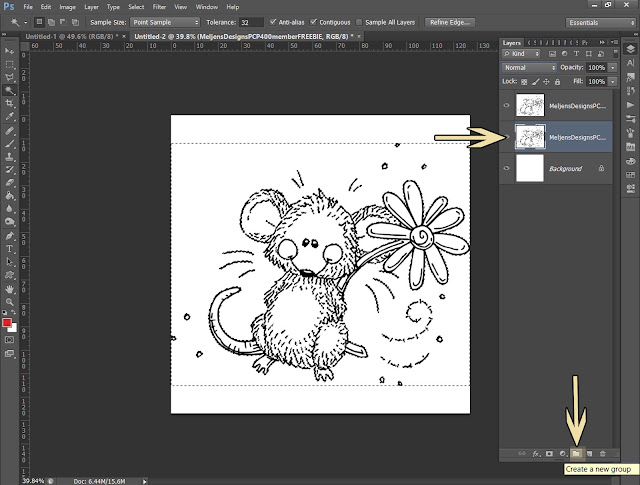Toggle Contiguous checkbox
The height and width of the screenshot is (485, 640).
(313, 22)
